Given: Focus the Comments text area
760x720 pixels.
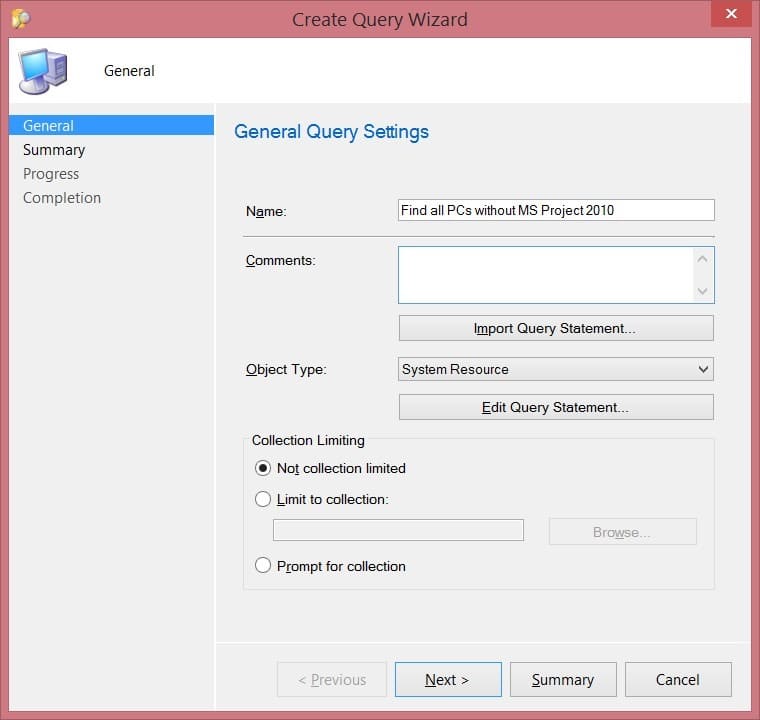Looking at the screenshot, I should pos(545,275).
